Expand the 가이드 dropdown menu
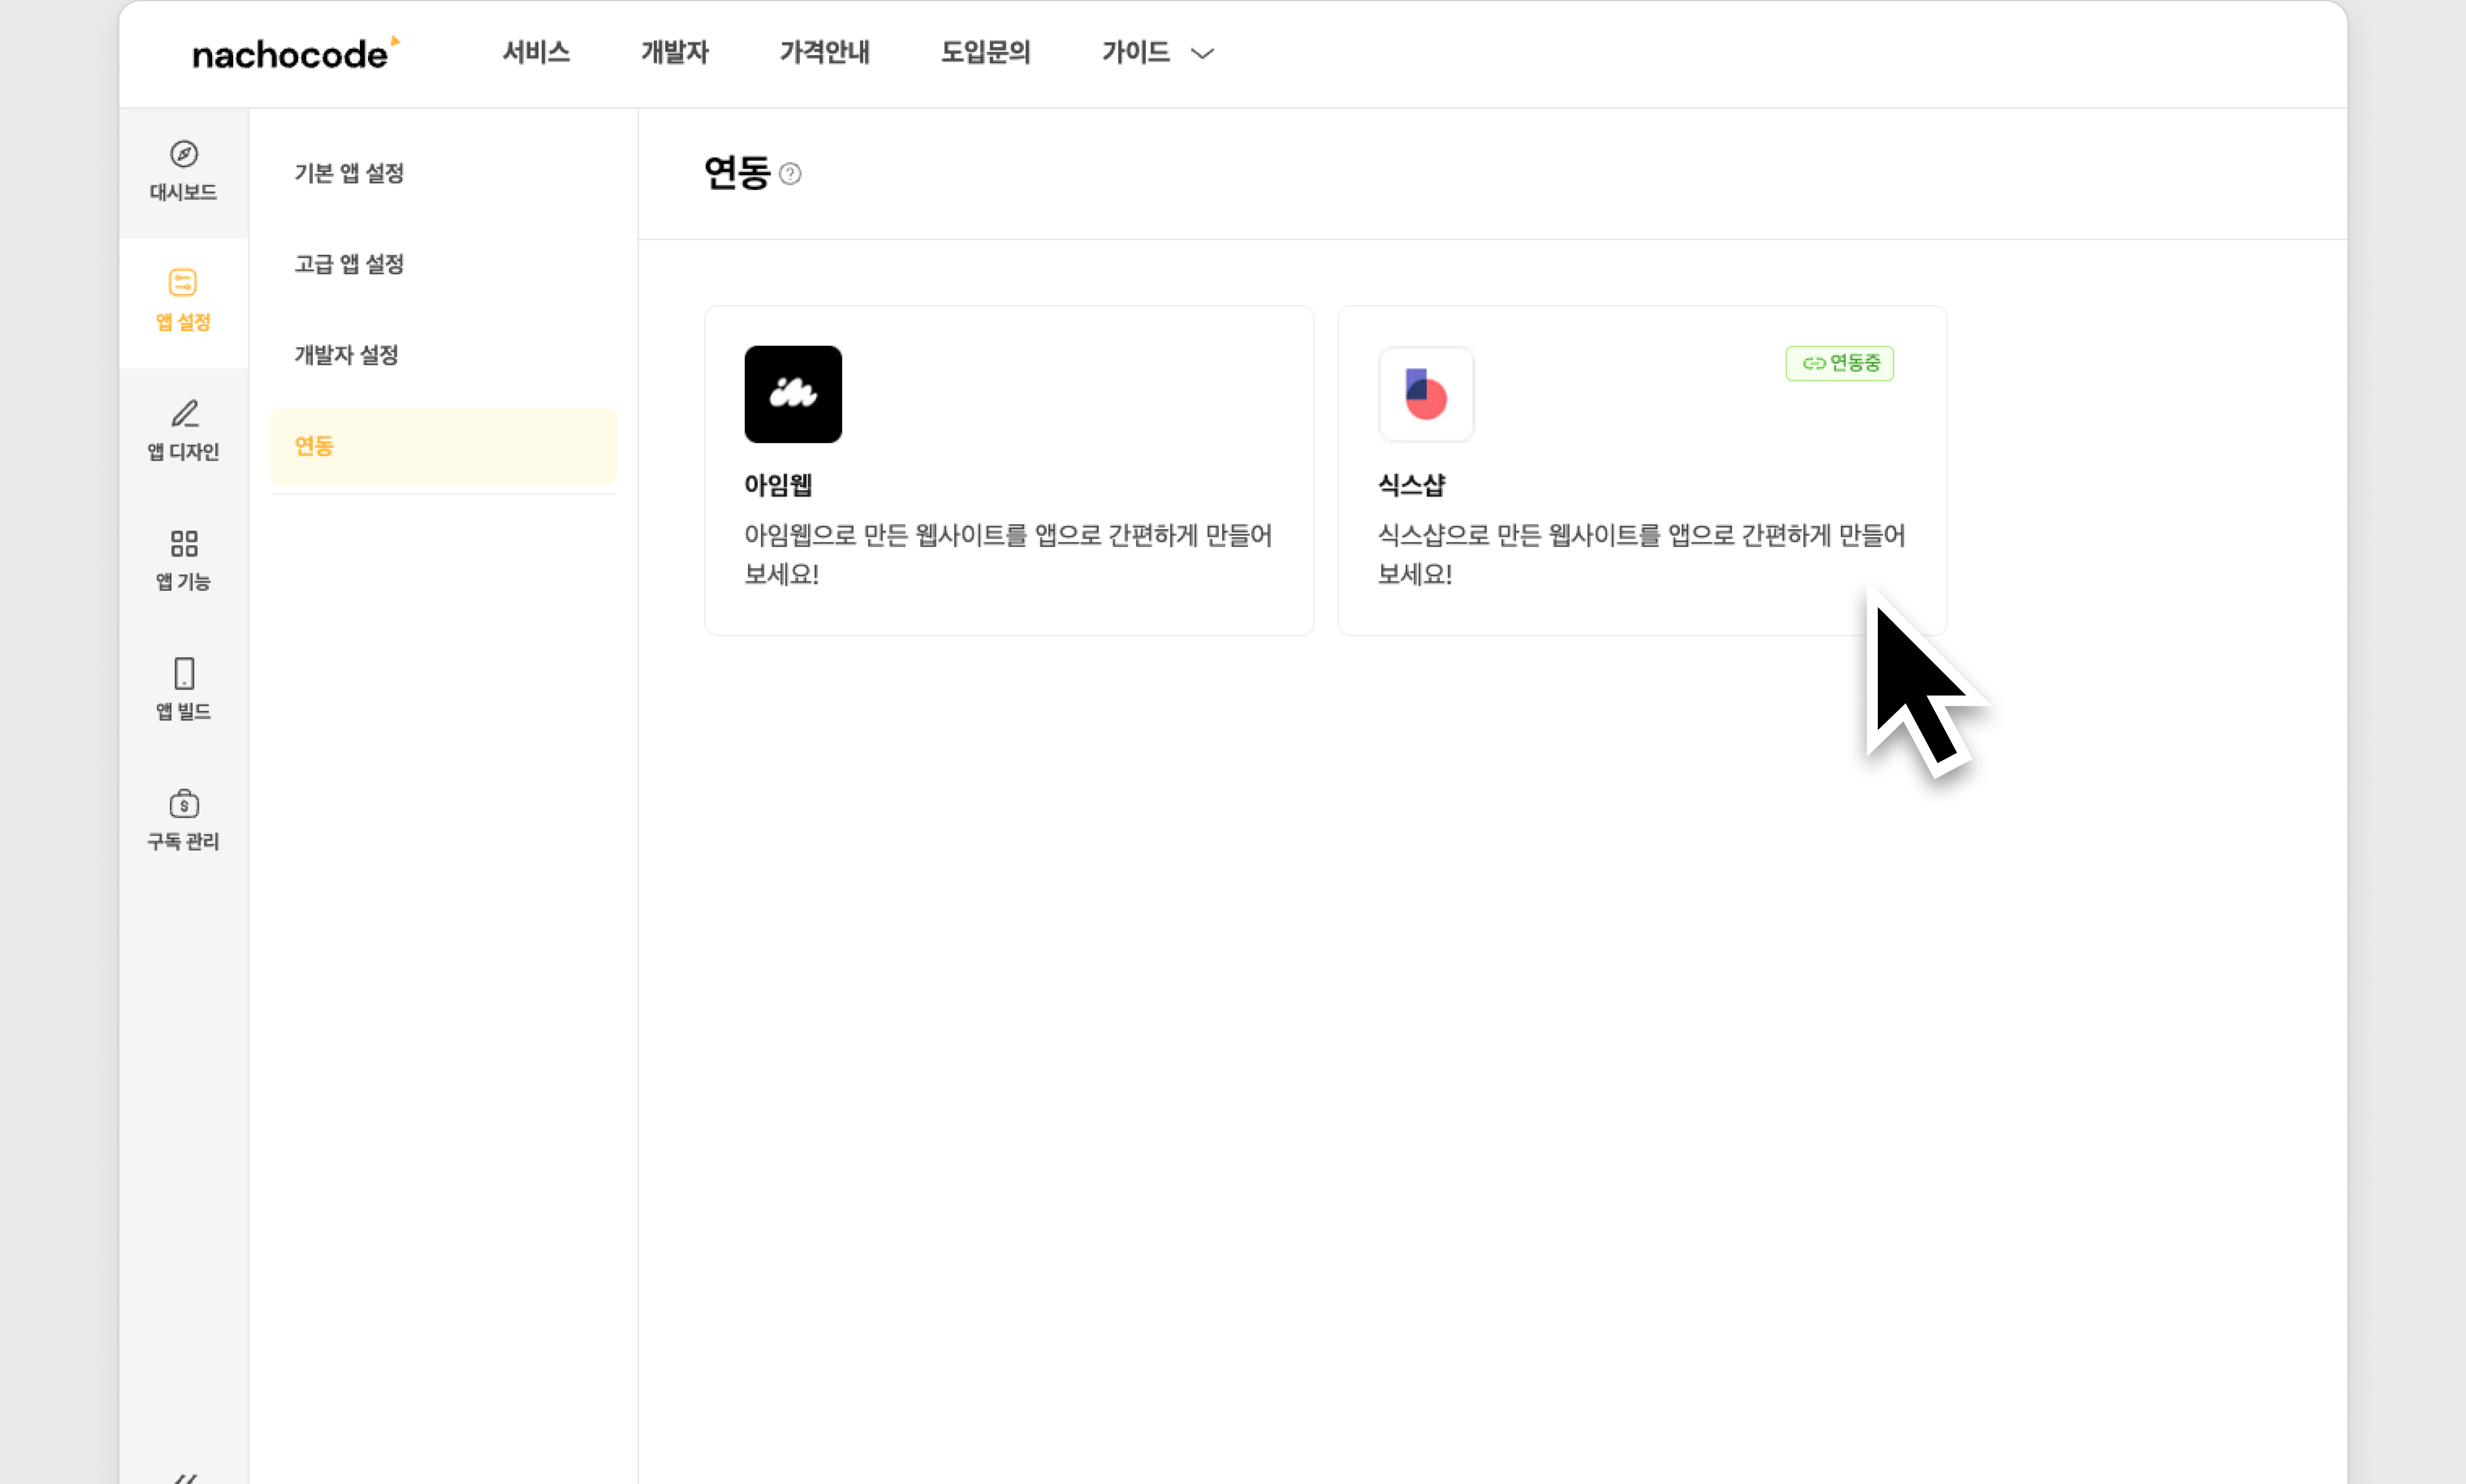This screenshot has width=2466, height=1484. 1135,52
